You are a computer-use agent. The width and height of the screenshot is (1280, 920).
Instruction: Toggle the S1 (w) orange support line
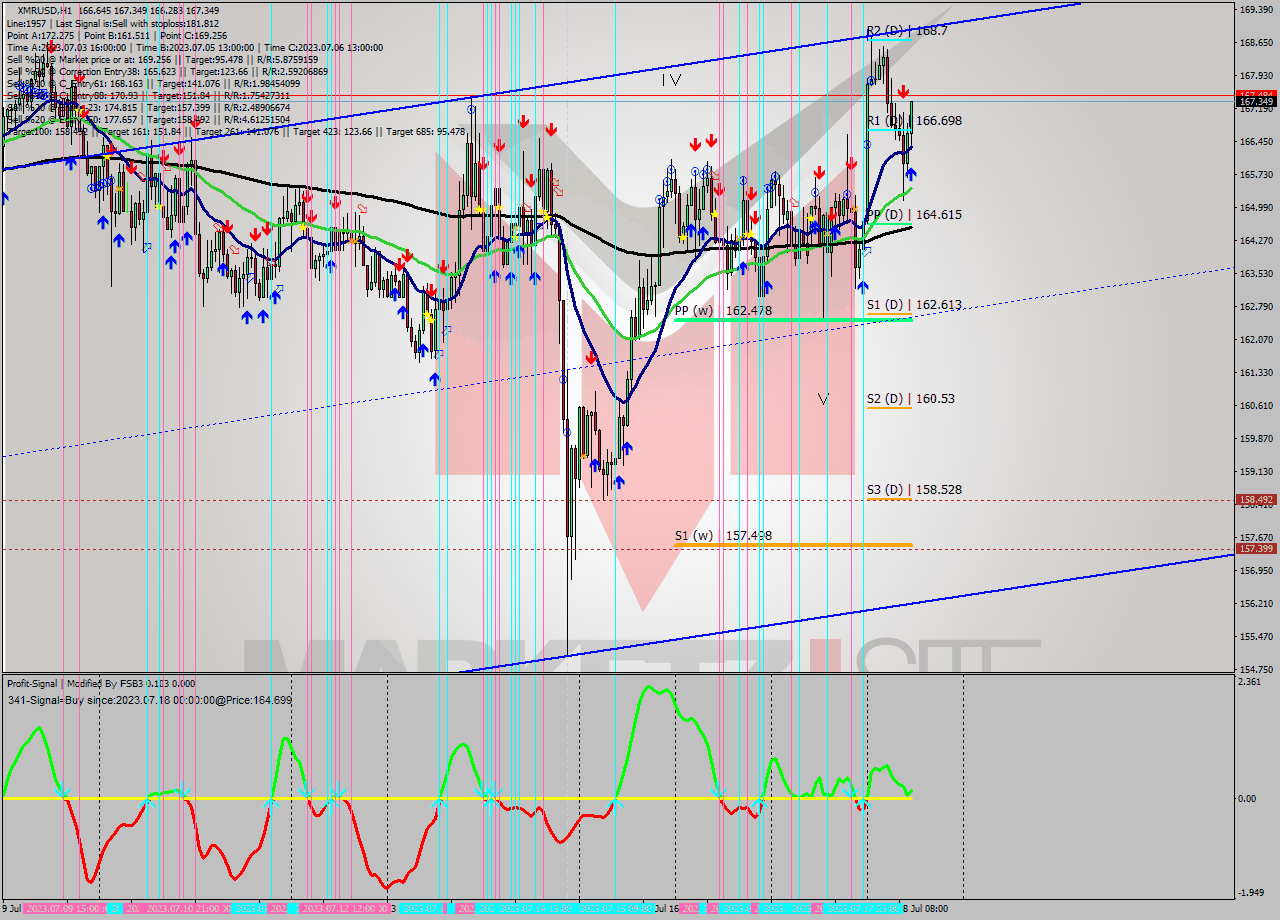click(x=790, y=545)
